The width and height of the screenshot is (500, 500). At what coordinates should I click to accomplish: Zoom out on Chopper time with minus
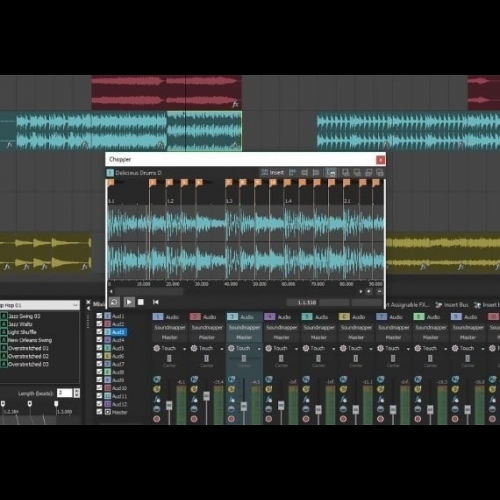[379, 292]
